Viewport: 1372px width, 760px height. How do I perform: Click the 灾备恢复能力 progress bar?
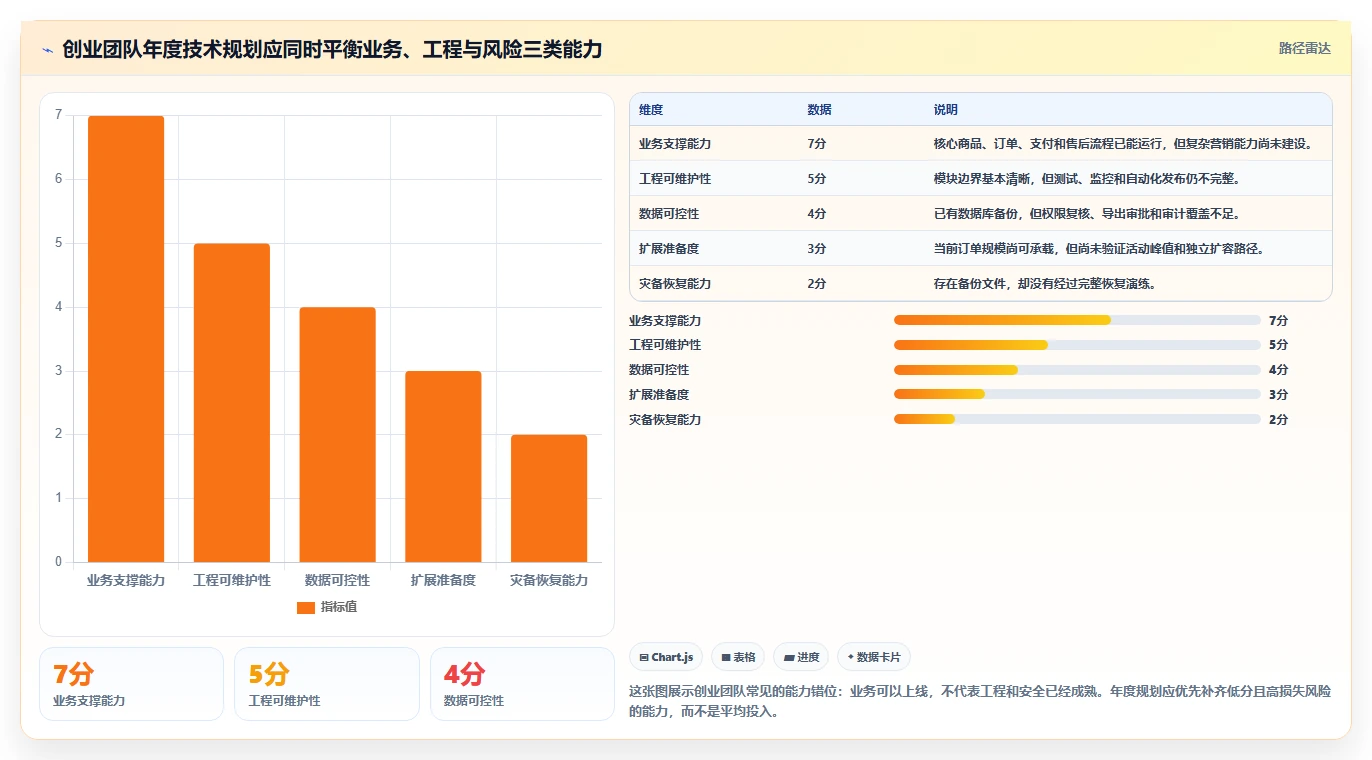[1077, 420]
